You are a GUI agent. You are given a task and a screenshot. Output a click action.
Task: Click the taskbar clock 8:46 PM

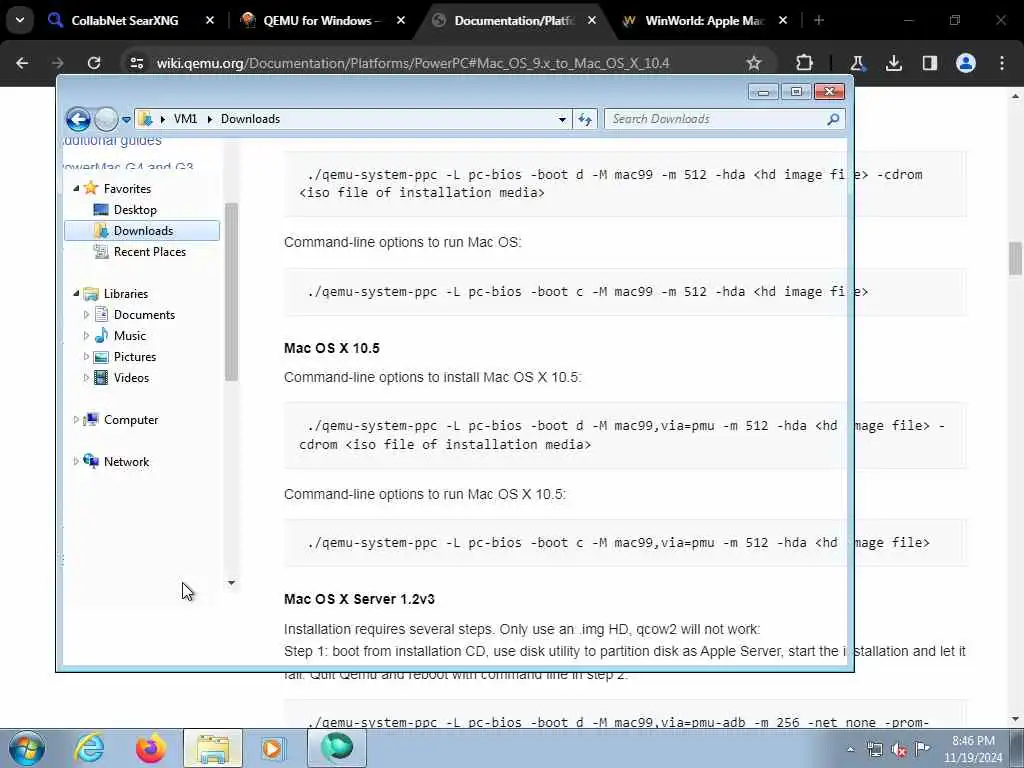click(x=973, y=749)
